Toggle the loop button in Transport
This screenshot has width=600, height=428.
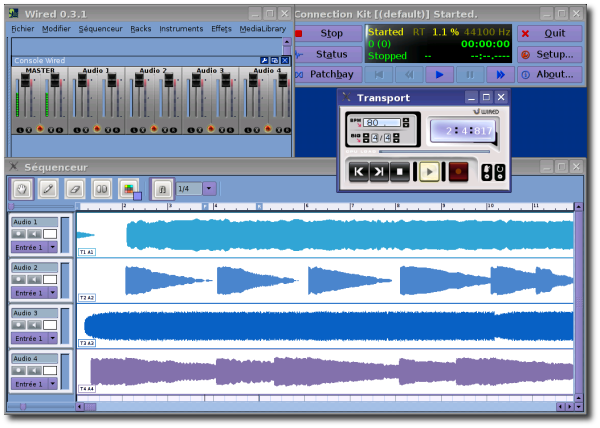click(x=500, y=172)
